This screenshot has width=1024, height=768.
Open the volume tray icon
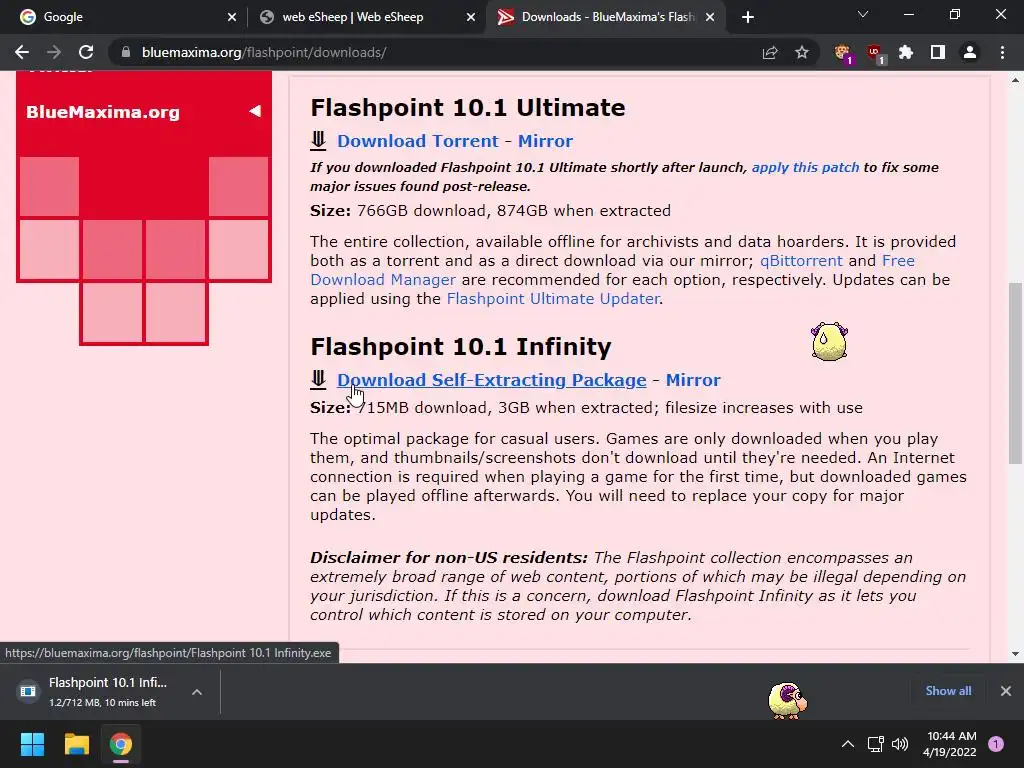click(x=900, y=744)
